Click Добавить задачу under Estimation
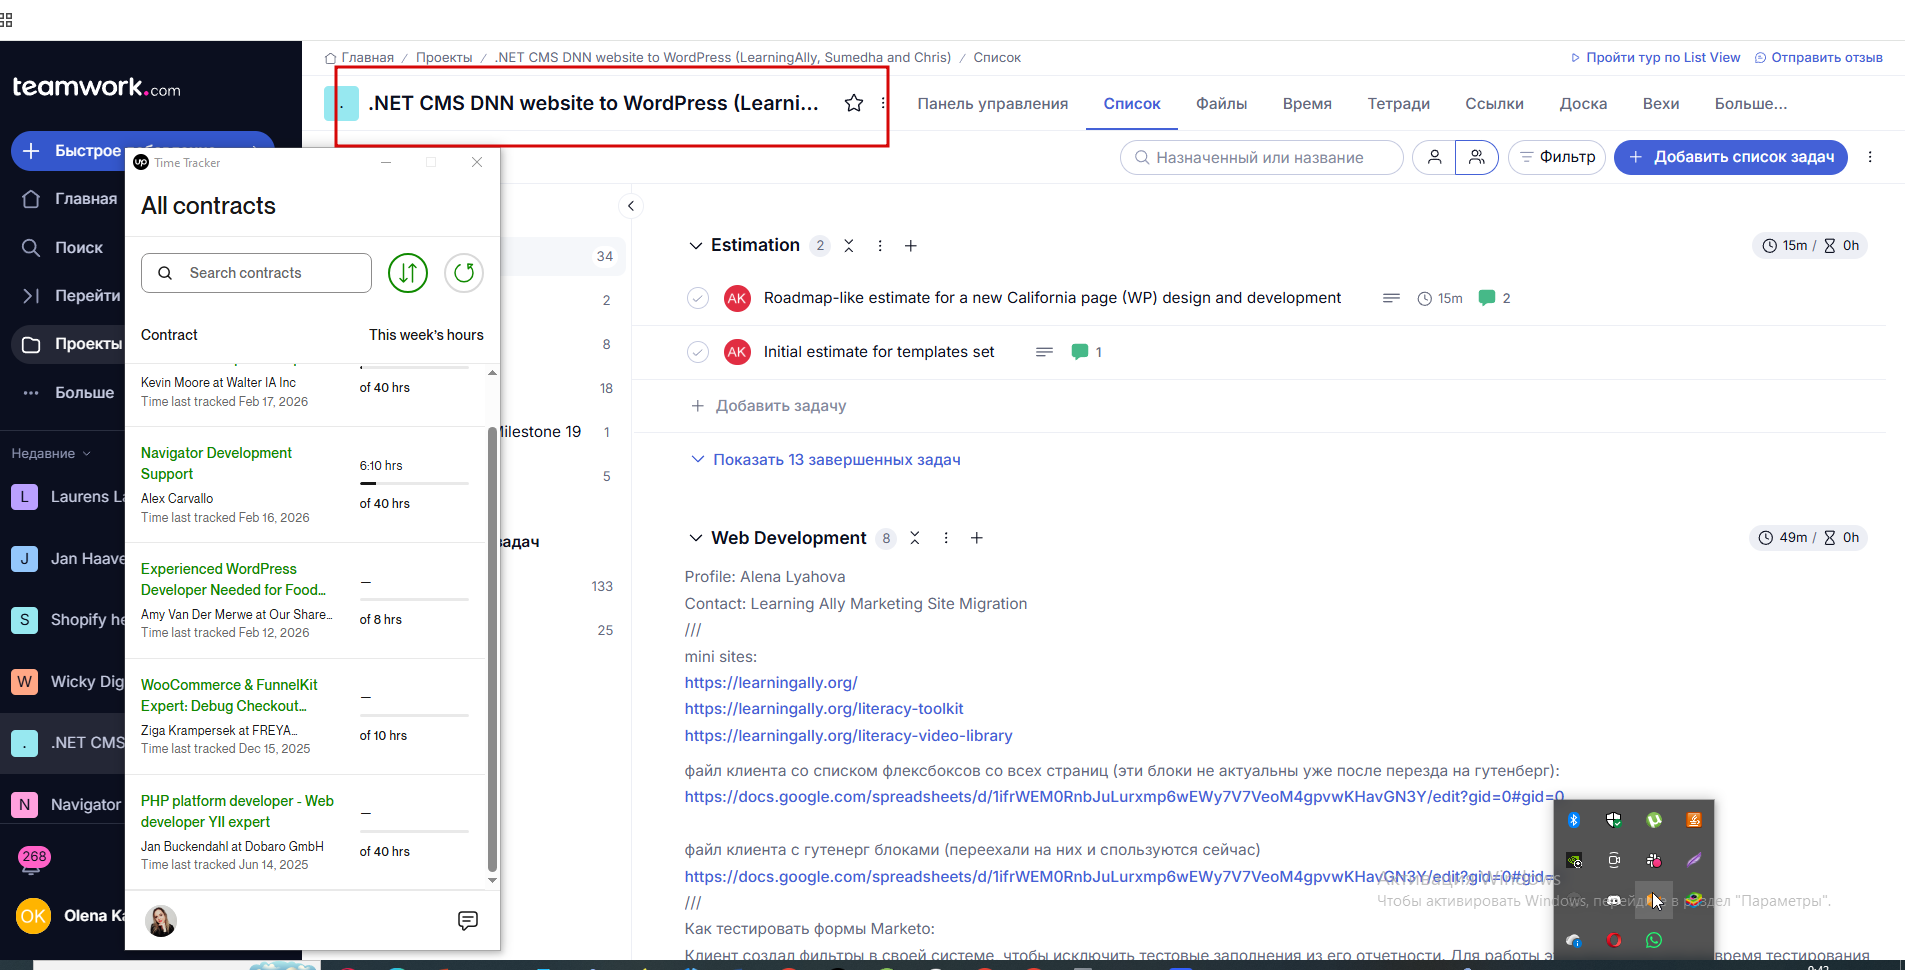 coord(769,406)
